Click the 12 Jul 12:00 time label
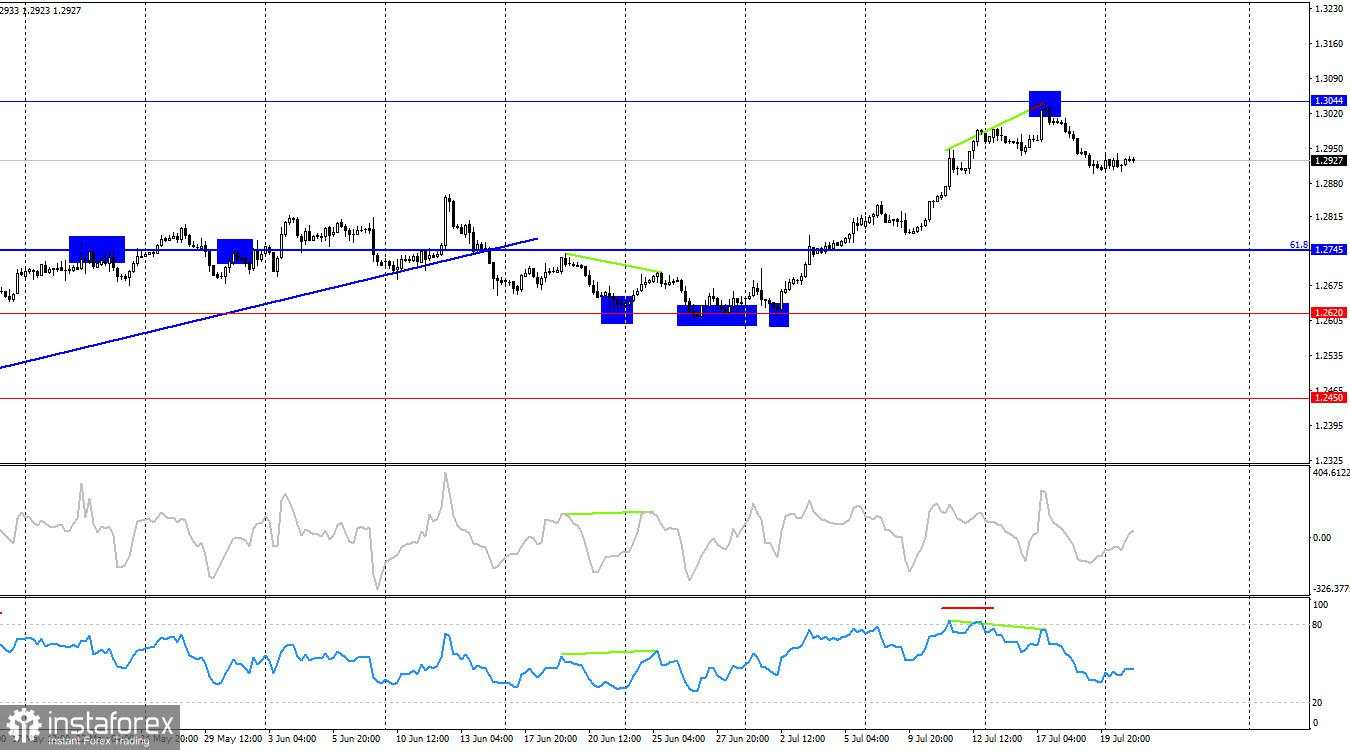 tap(997, 739)
